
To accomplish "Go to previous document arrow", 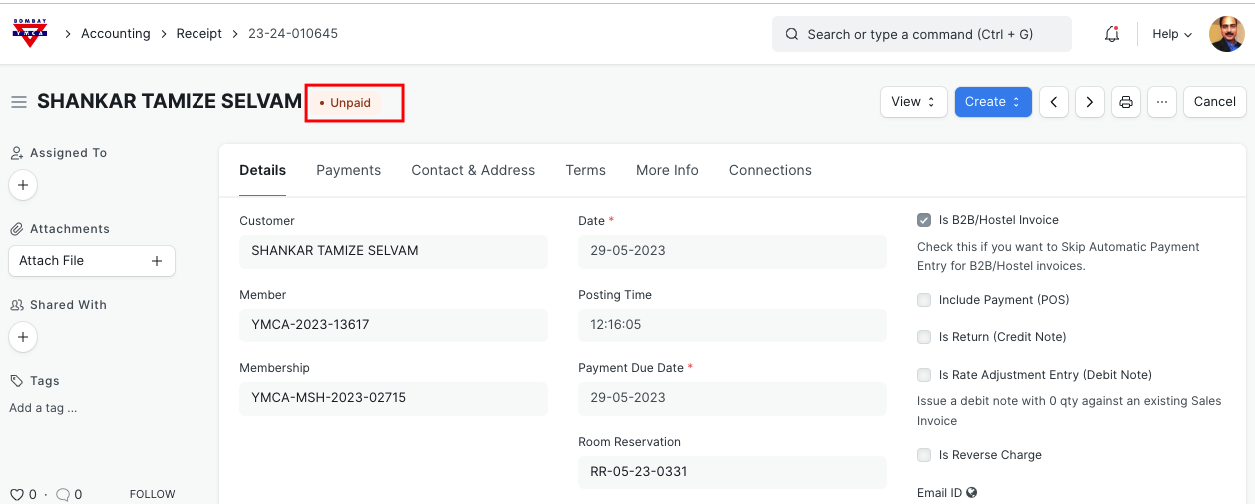I will click(x=1054, y=102).
